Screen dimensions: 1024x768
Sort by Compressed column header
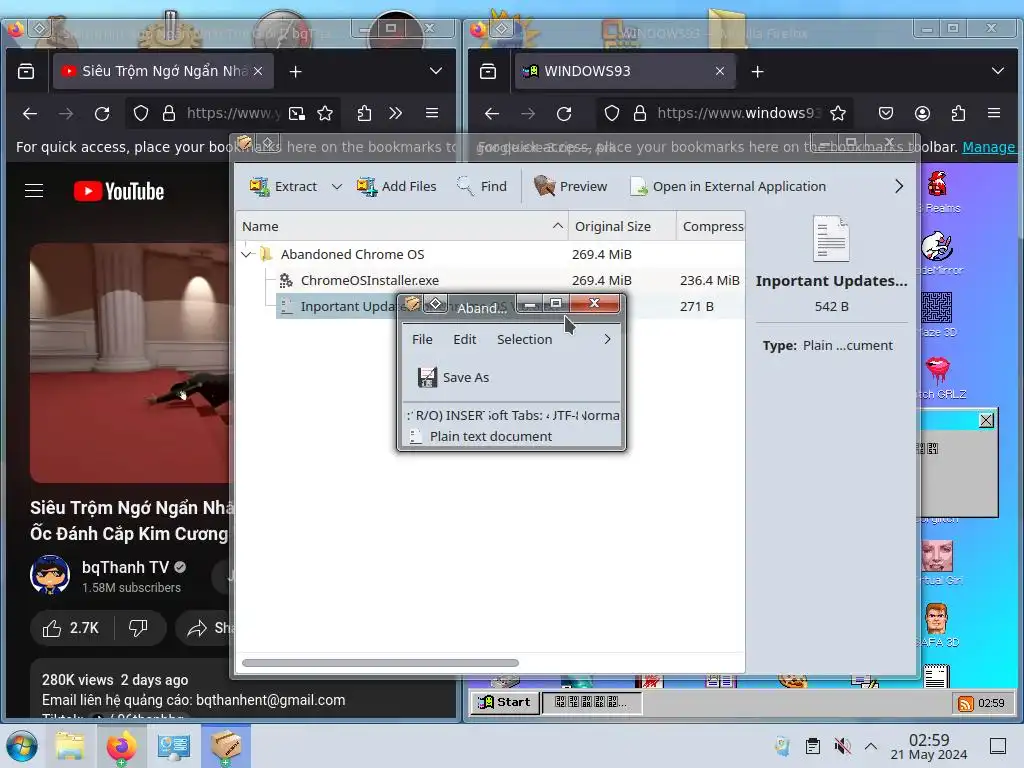pyautogui.click(x=711, y=227)
